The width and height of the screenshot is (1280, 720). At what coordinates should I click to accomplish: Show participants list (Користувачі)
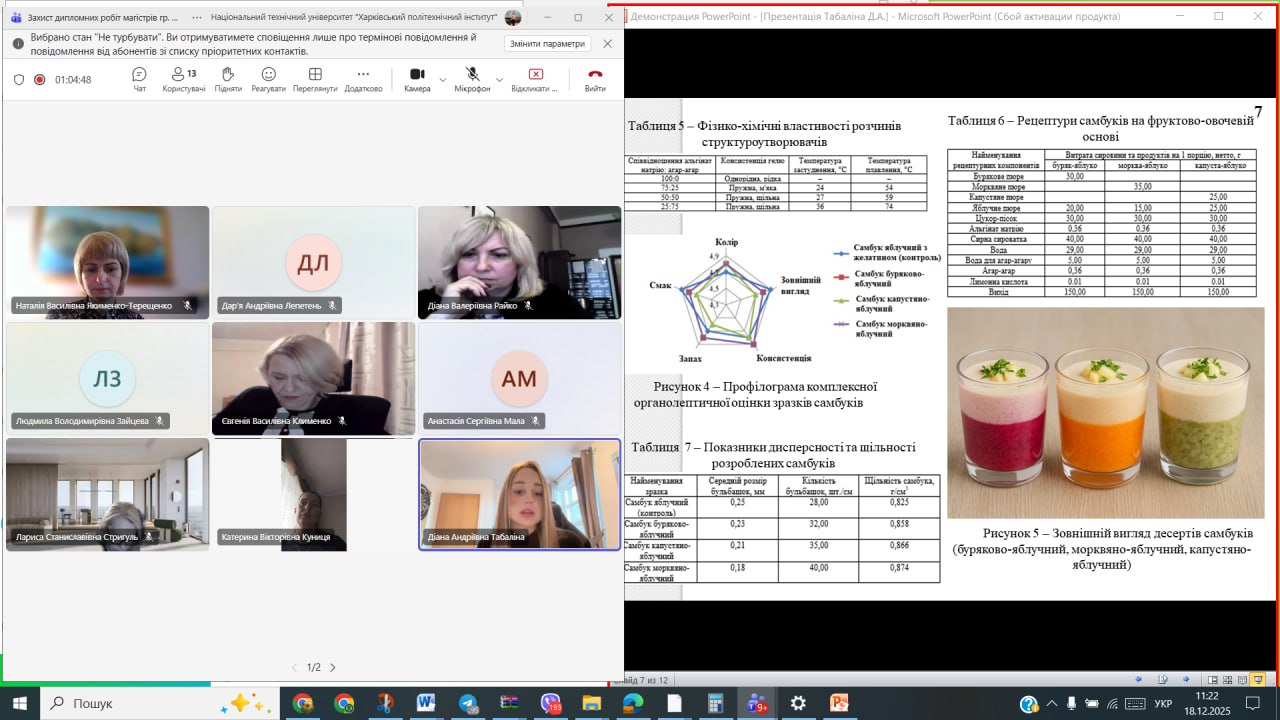point(183,79)
